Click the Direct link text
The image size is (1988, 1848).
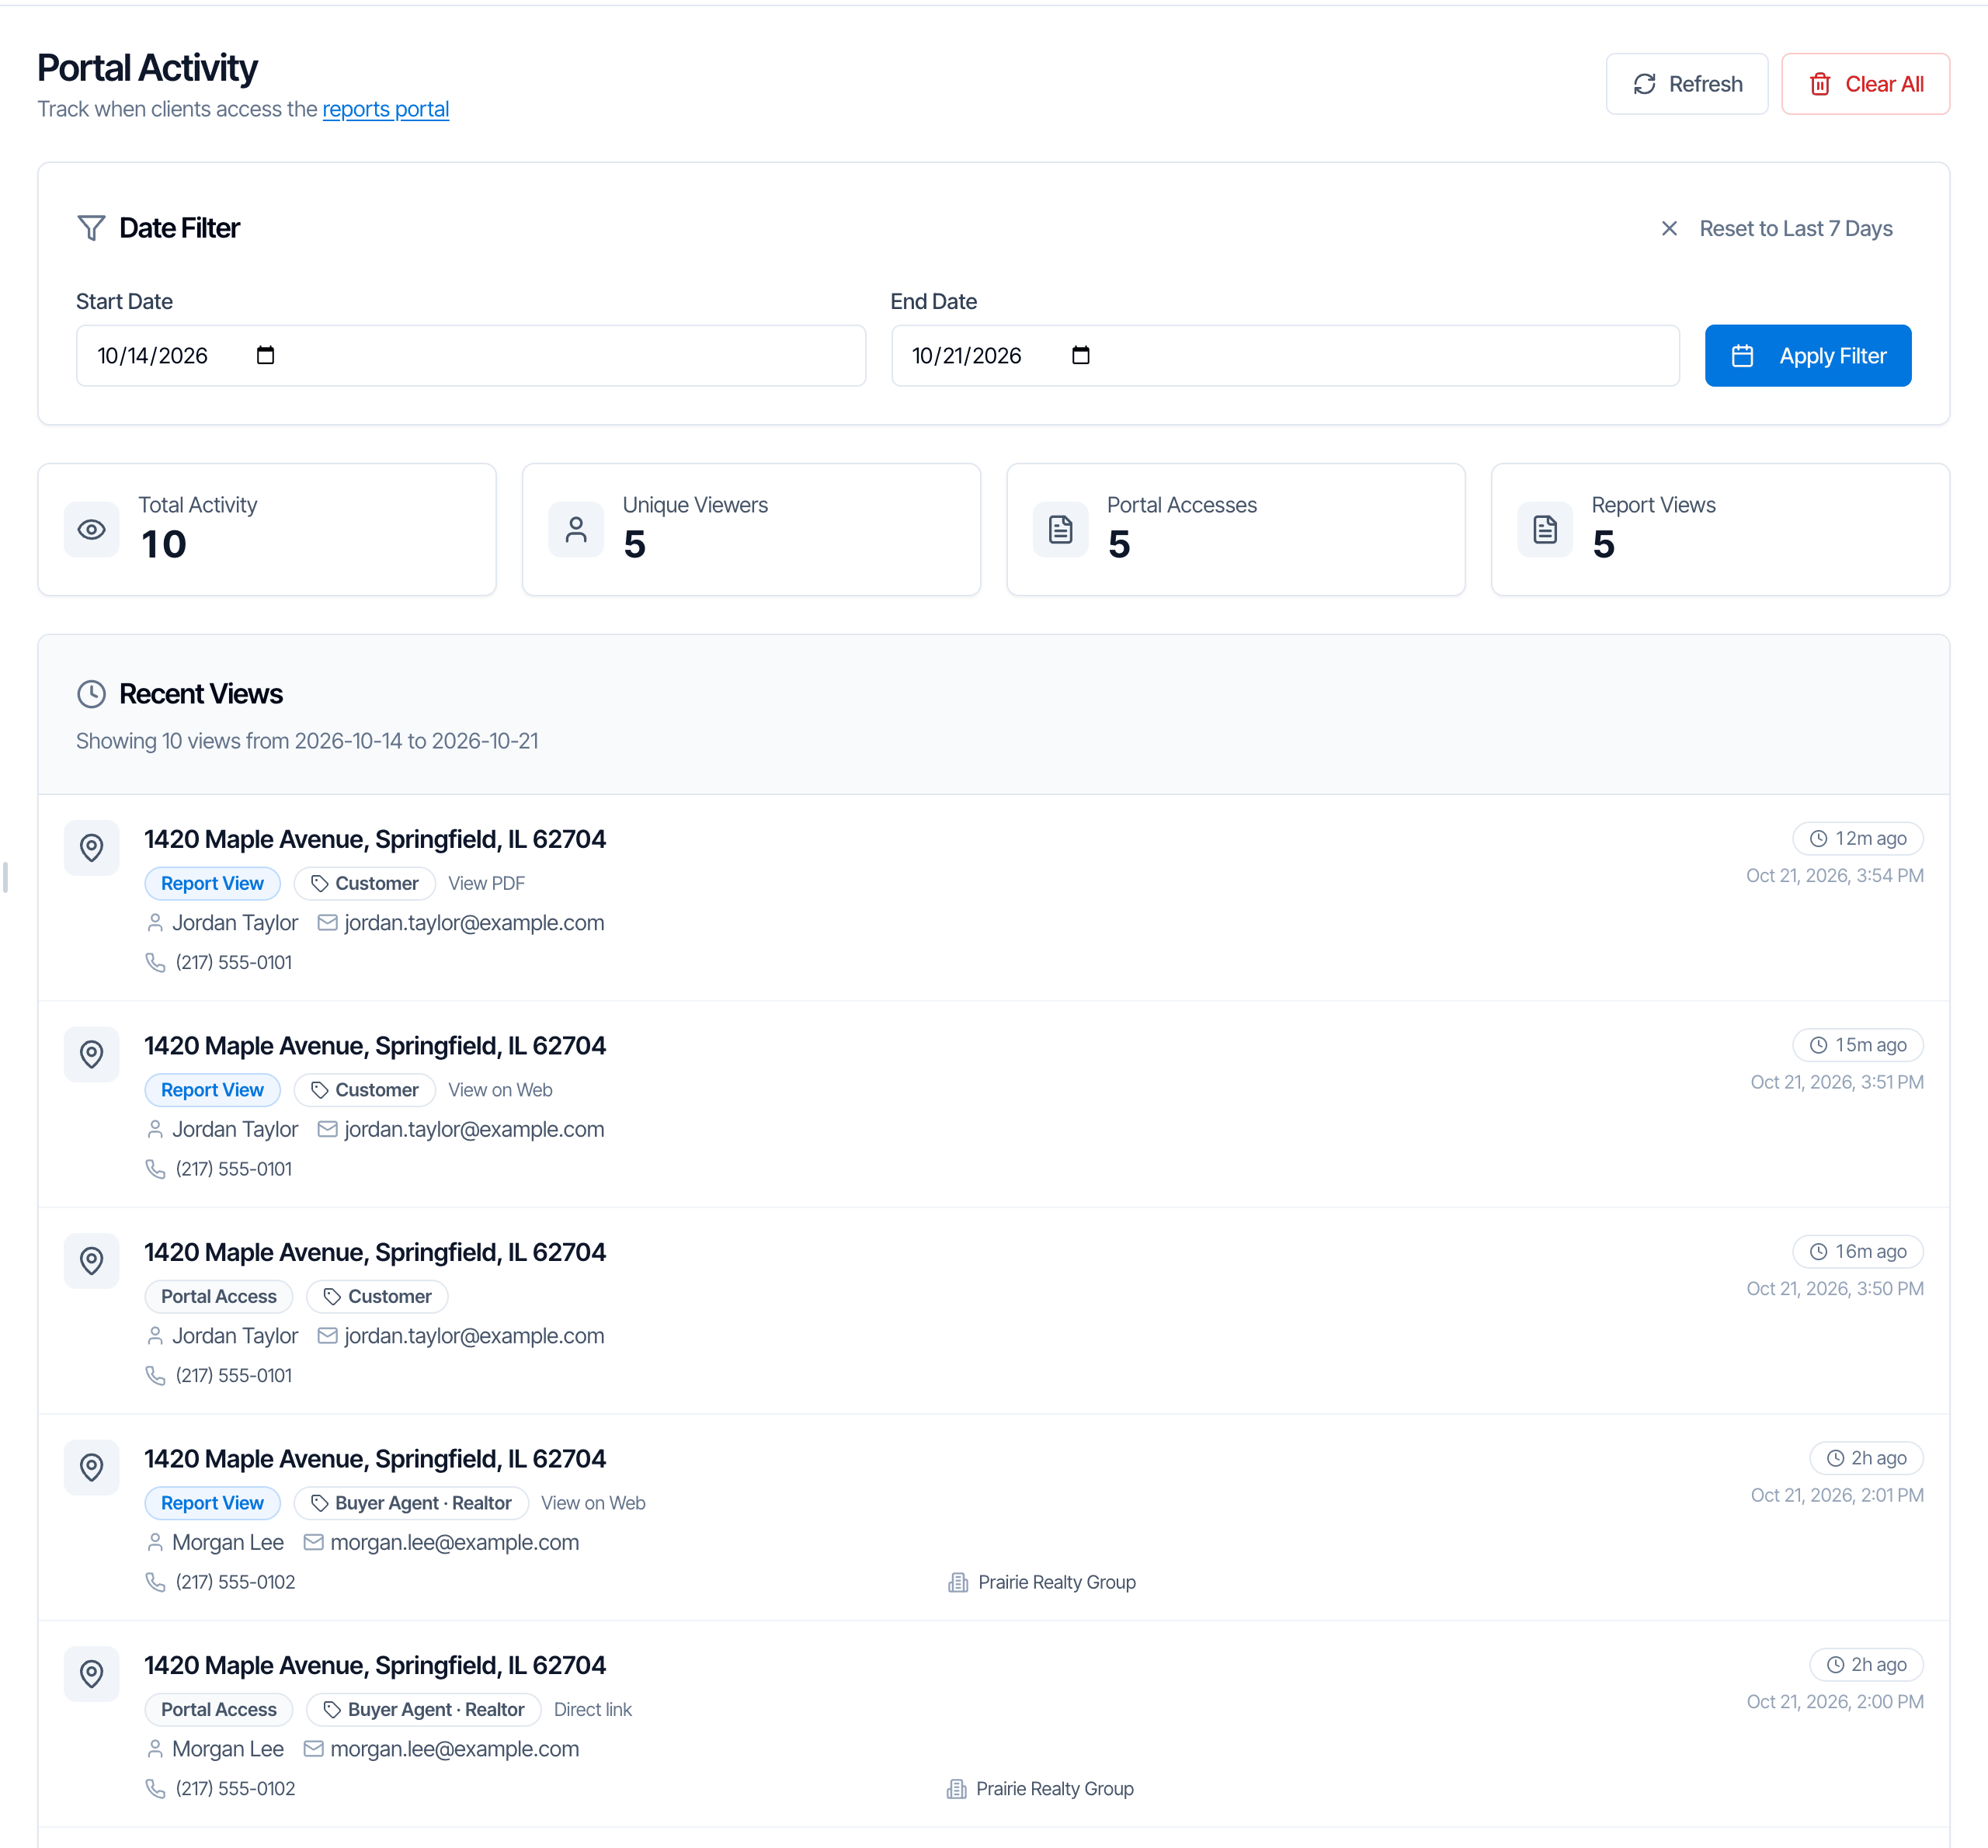(x=593, y=1710)
